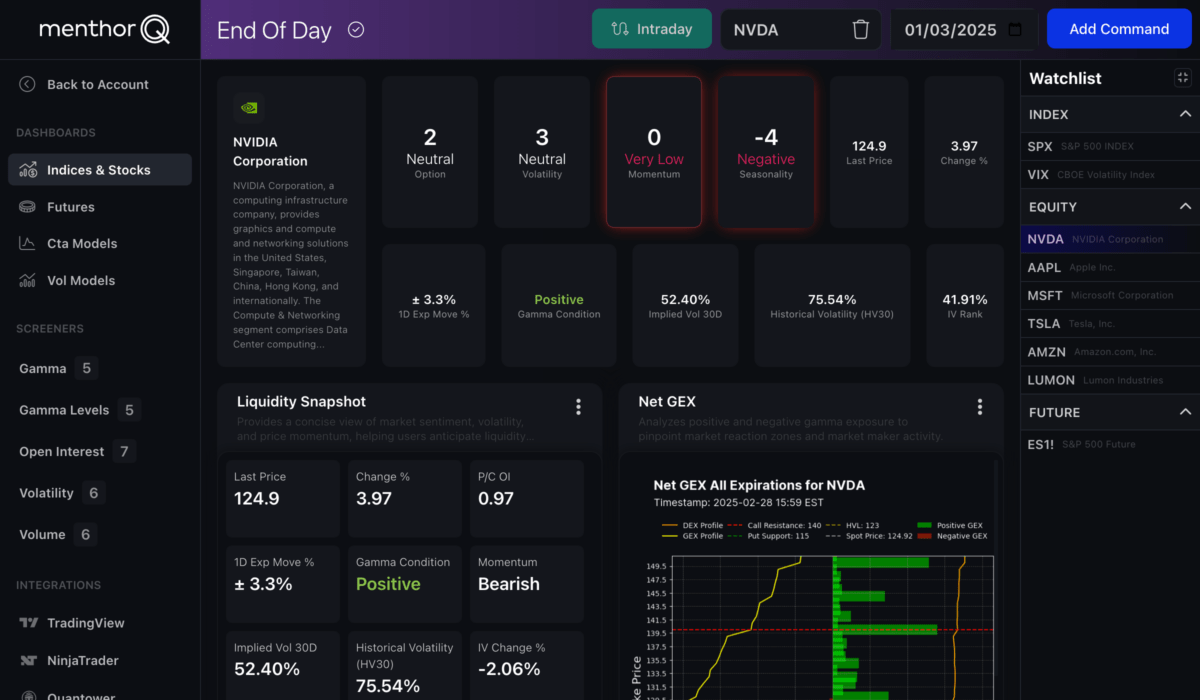Click the Back to Account arrow icon

[x=27, y=85]
